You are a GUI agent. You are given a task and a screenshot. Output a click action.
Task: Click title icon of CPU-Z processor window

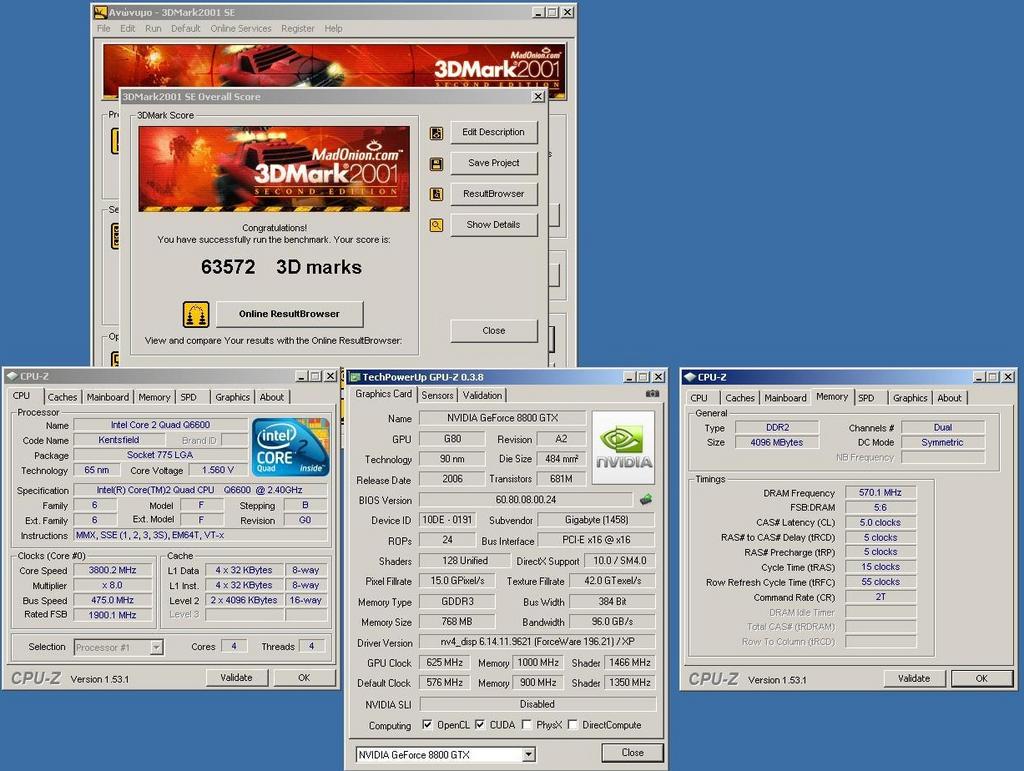(x=12, y=376)
